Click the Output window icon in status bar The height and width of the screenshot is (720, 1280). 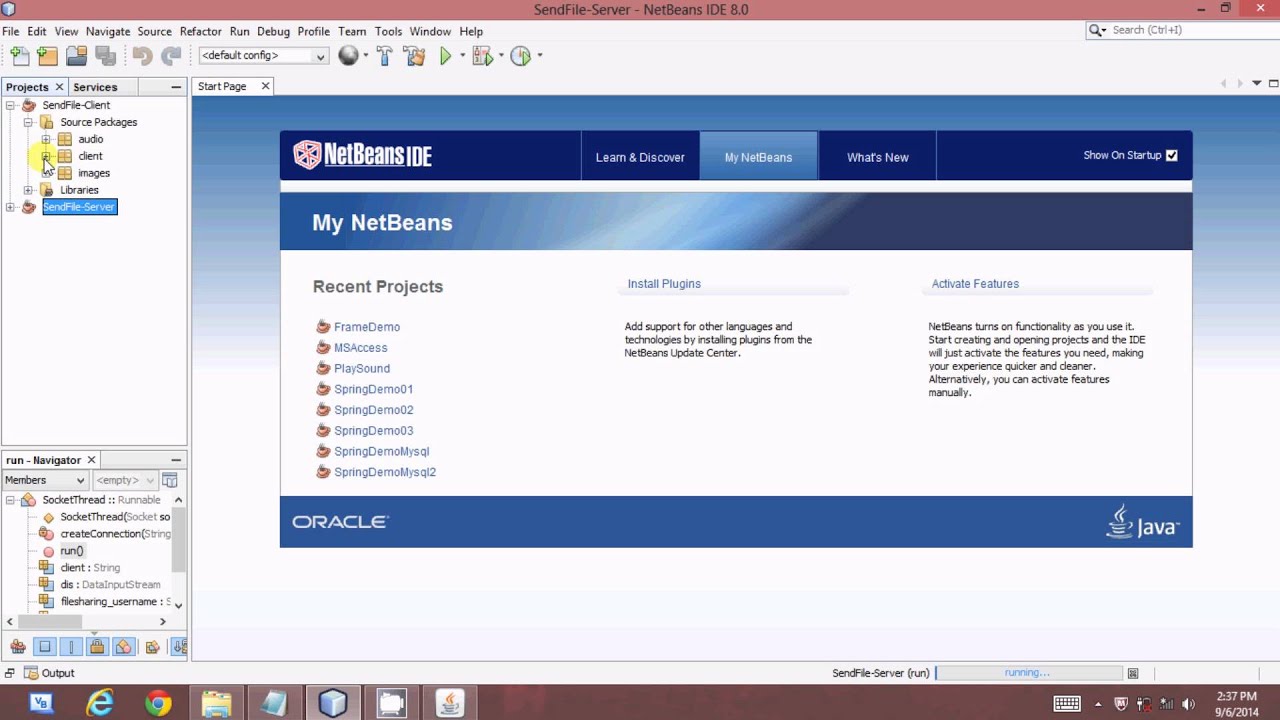[31, 673]
